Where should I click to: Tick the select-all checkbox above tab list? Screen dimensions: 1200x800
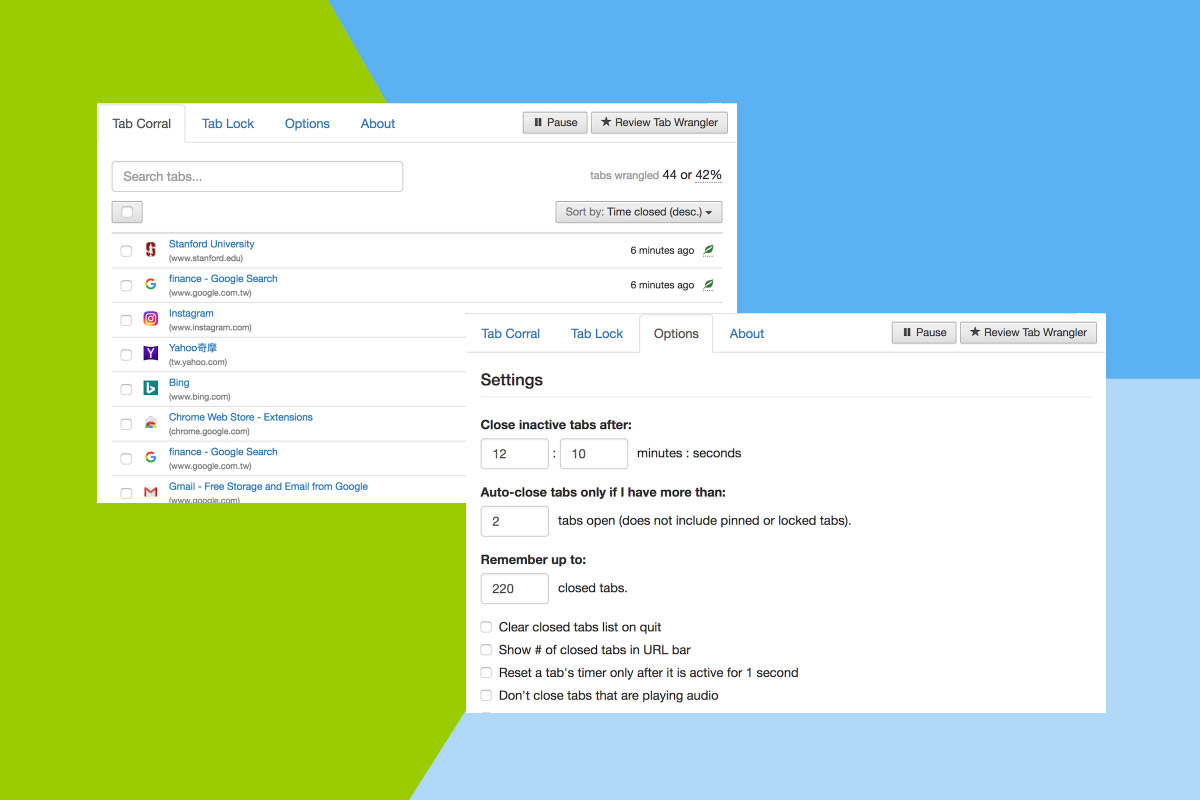[x=127, y=212]
